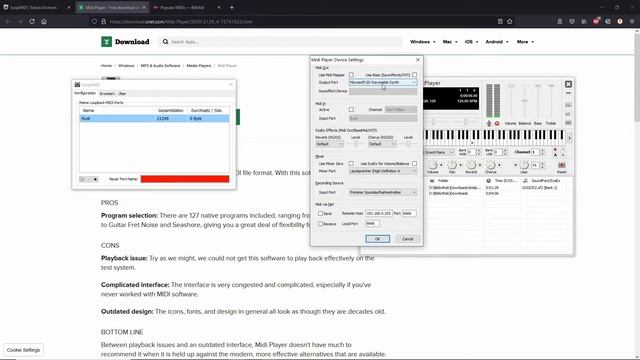Open the reader view icon in address bar
The width and height of the screenshot is (640, 360).
500,21
